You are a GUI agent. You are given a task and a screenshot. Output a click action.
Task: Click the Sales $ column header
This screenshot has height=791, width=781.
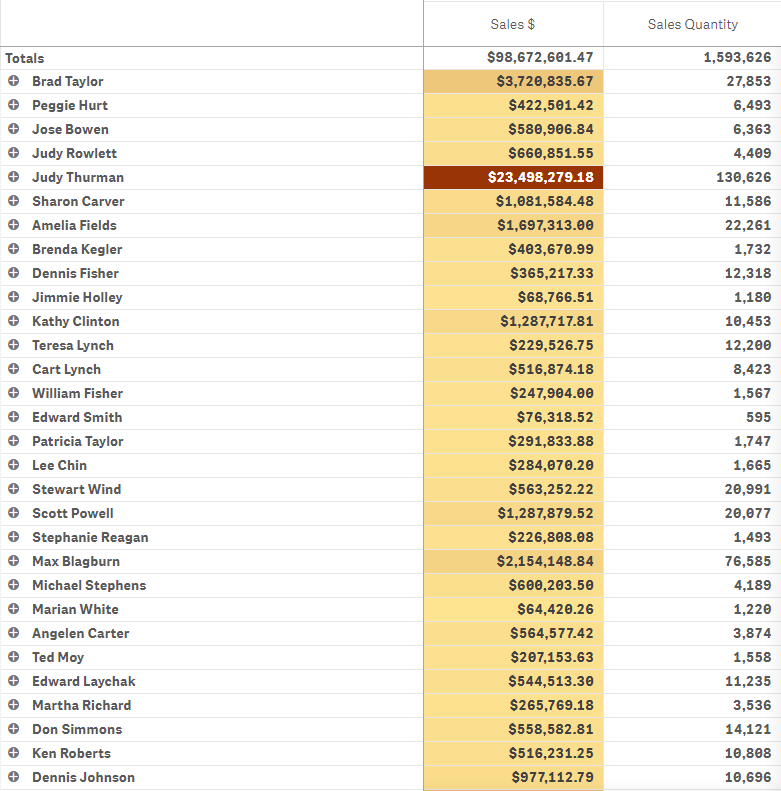click(x=513, y=24)
